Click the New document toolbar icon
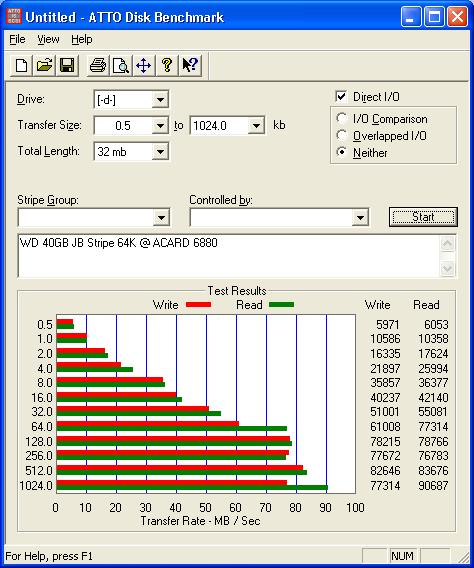Image resolution: width=474 pixels, height=568 pixels. tap(21, 66)
